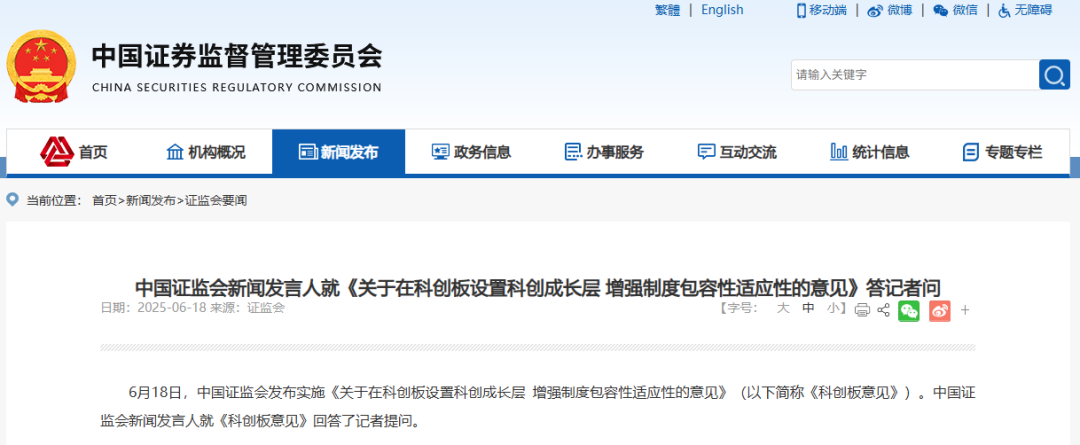The image size is (1080, 445).
Task: Click the location pin icon
Action: pyautogui.click(x=12, y=200)
